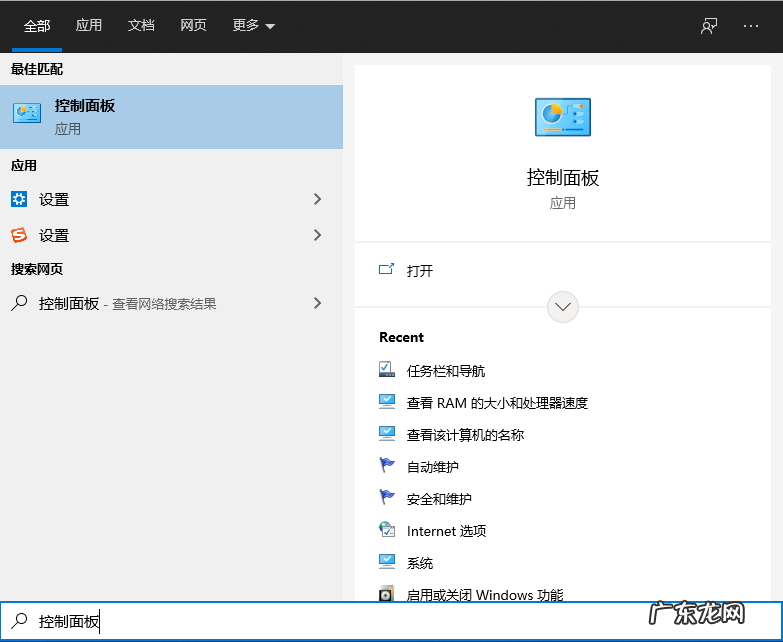Switch to the 文档 tab

pyautogui.click(x=141, y=25)
